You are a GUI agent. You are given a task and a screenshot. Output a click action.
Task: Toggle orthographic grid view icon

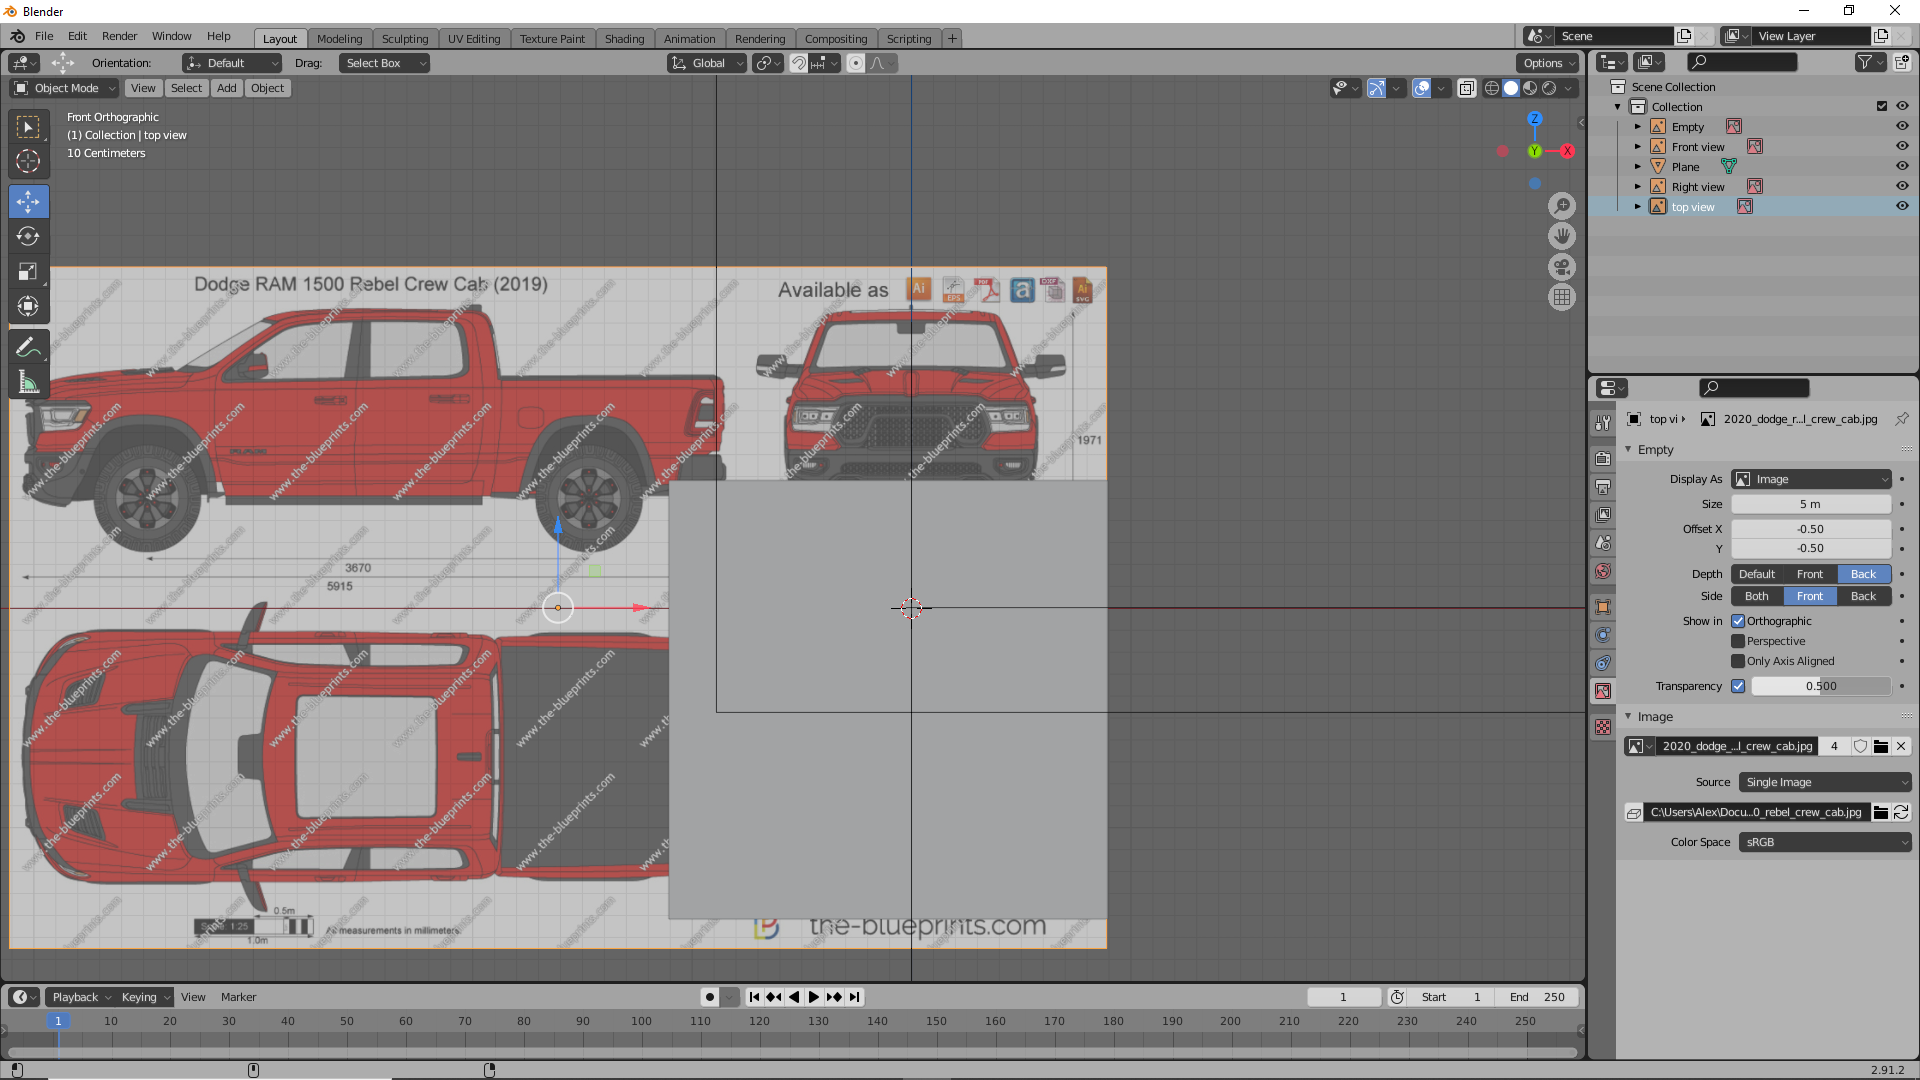[1561, 297]
